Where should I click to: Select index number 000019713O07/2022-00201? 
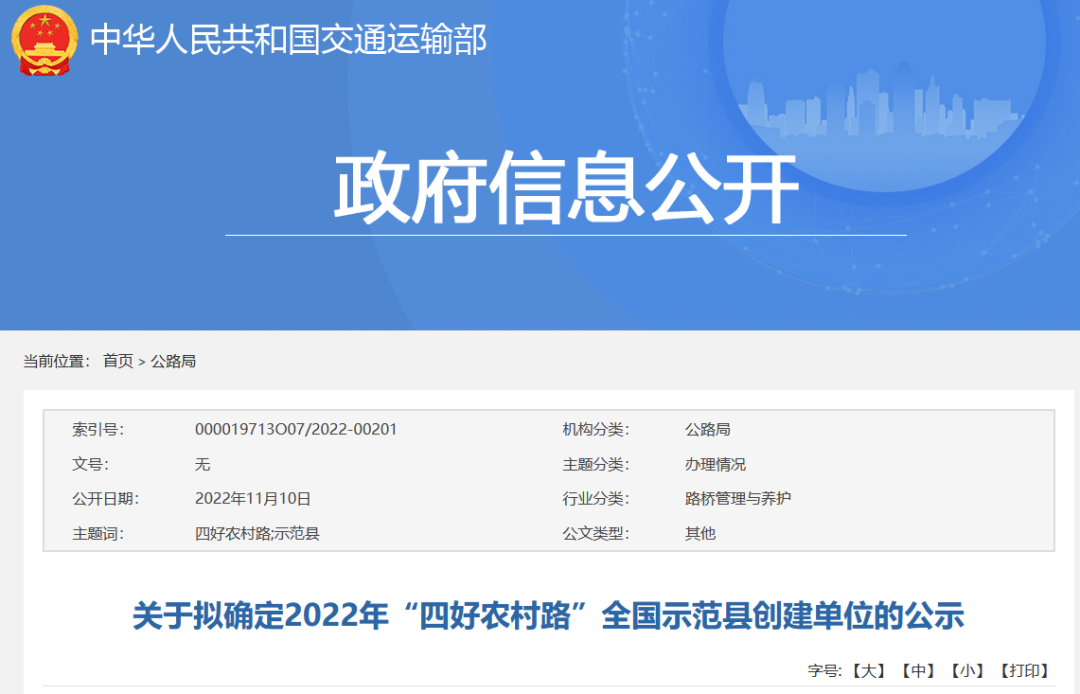[x=296, y=430]
